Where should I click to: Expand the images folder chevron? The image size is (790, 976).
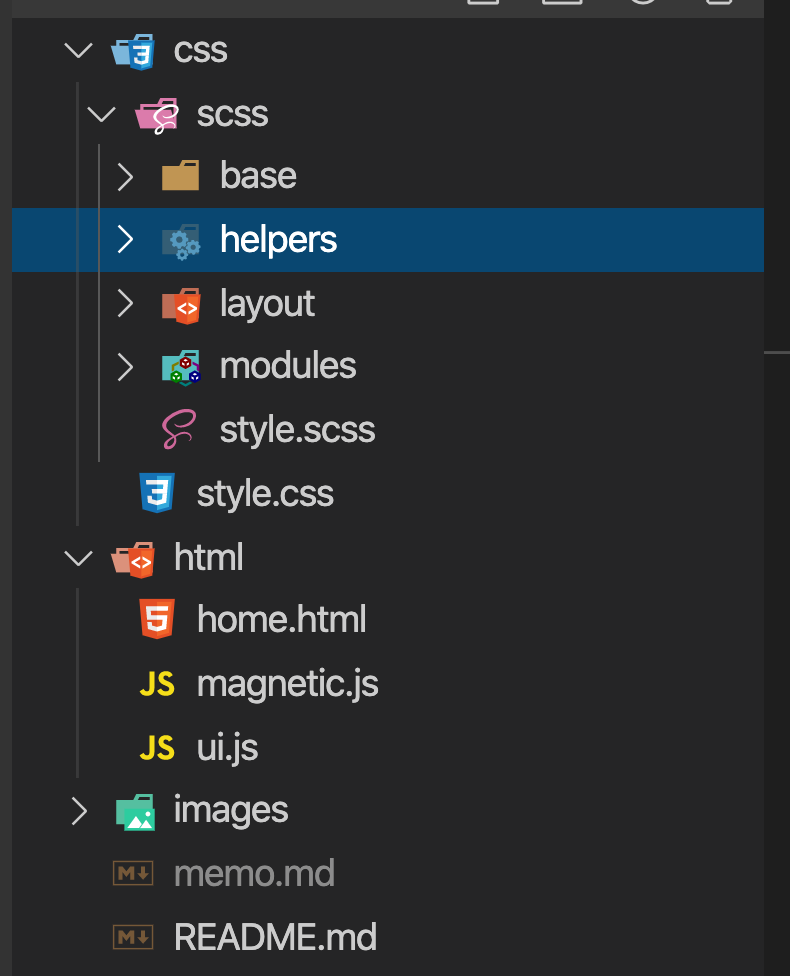(79, 811)
